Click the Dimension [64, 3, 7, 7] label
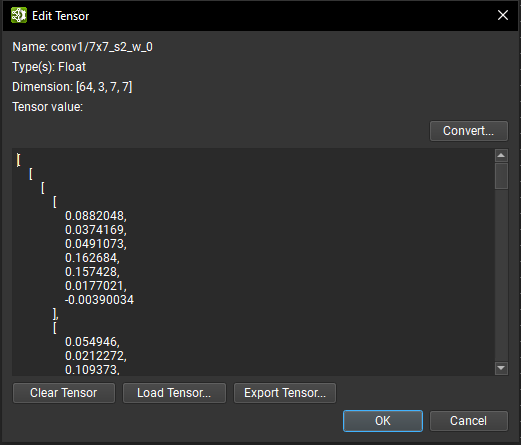 (x=72, y=87)
